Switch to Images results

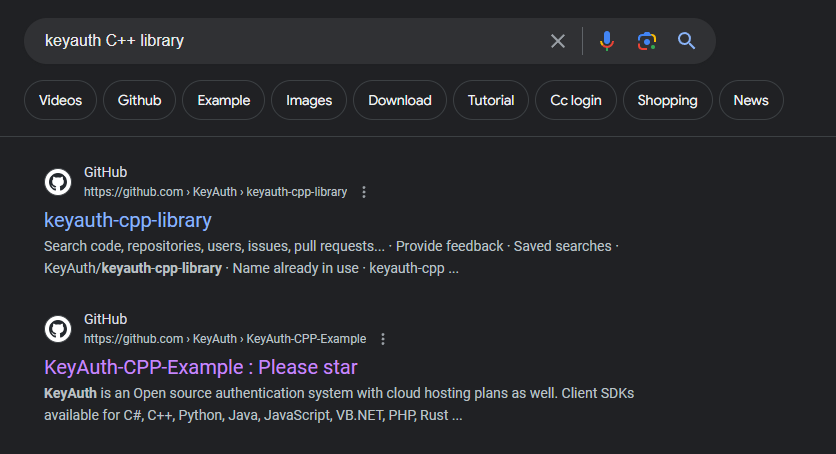[x=309, y=100]
